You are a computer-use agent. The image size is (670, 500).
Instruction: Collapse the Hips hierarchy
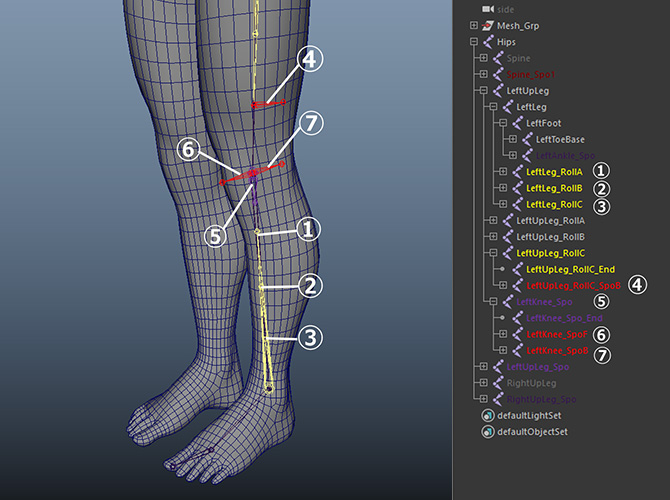(x=473, y=42)
